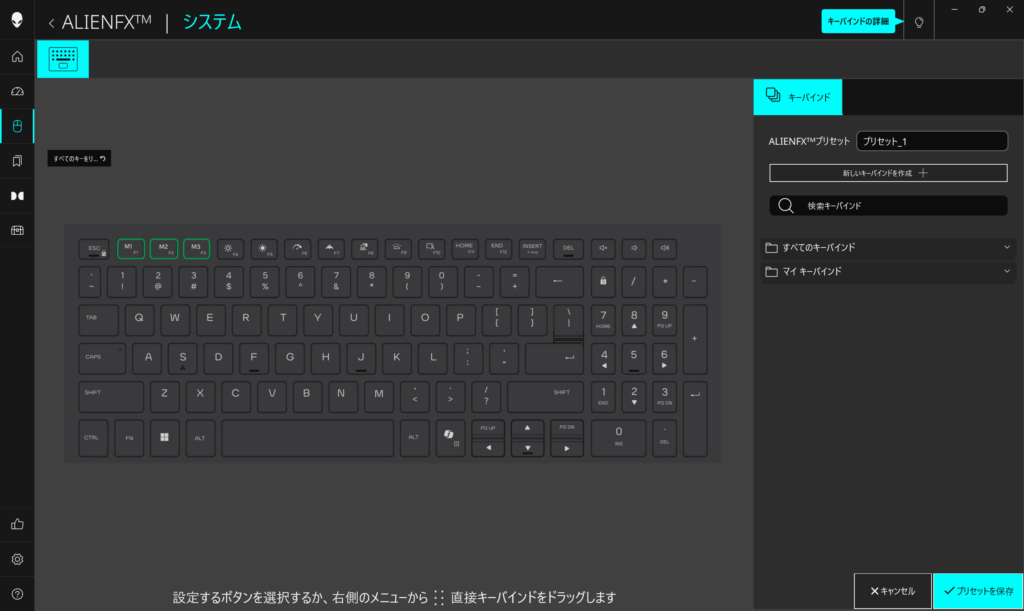Expand the すべてのキーバインド folder
Viewport: 1024px width, 611px height.
click(888, 247)
